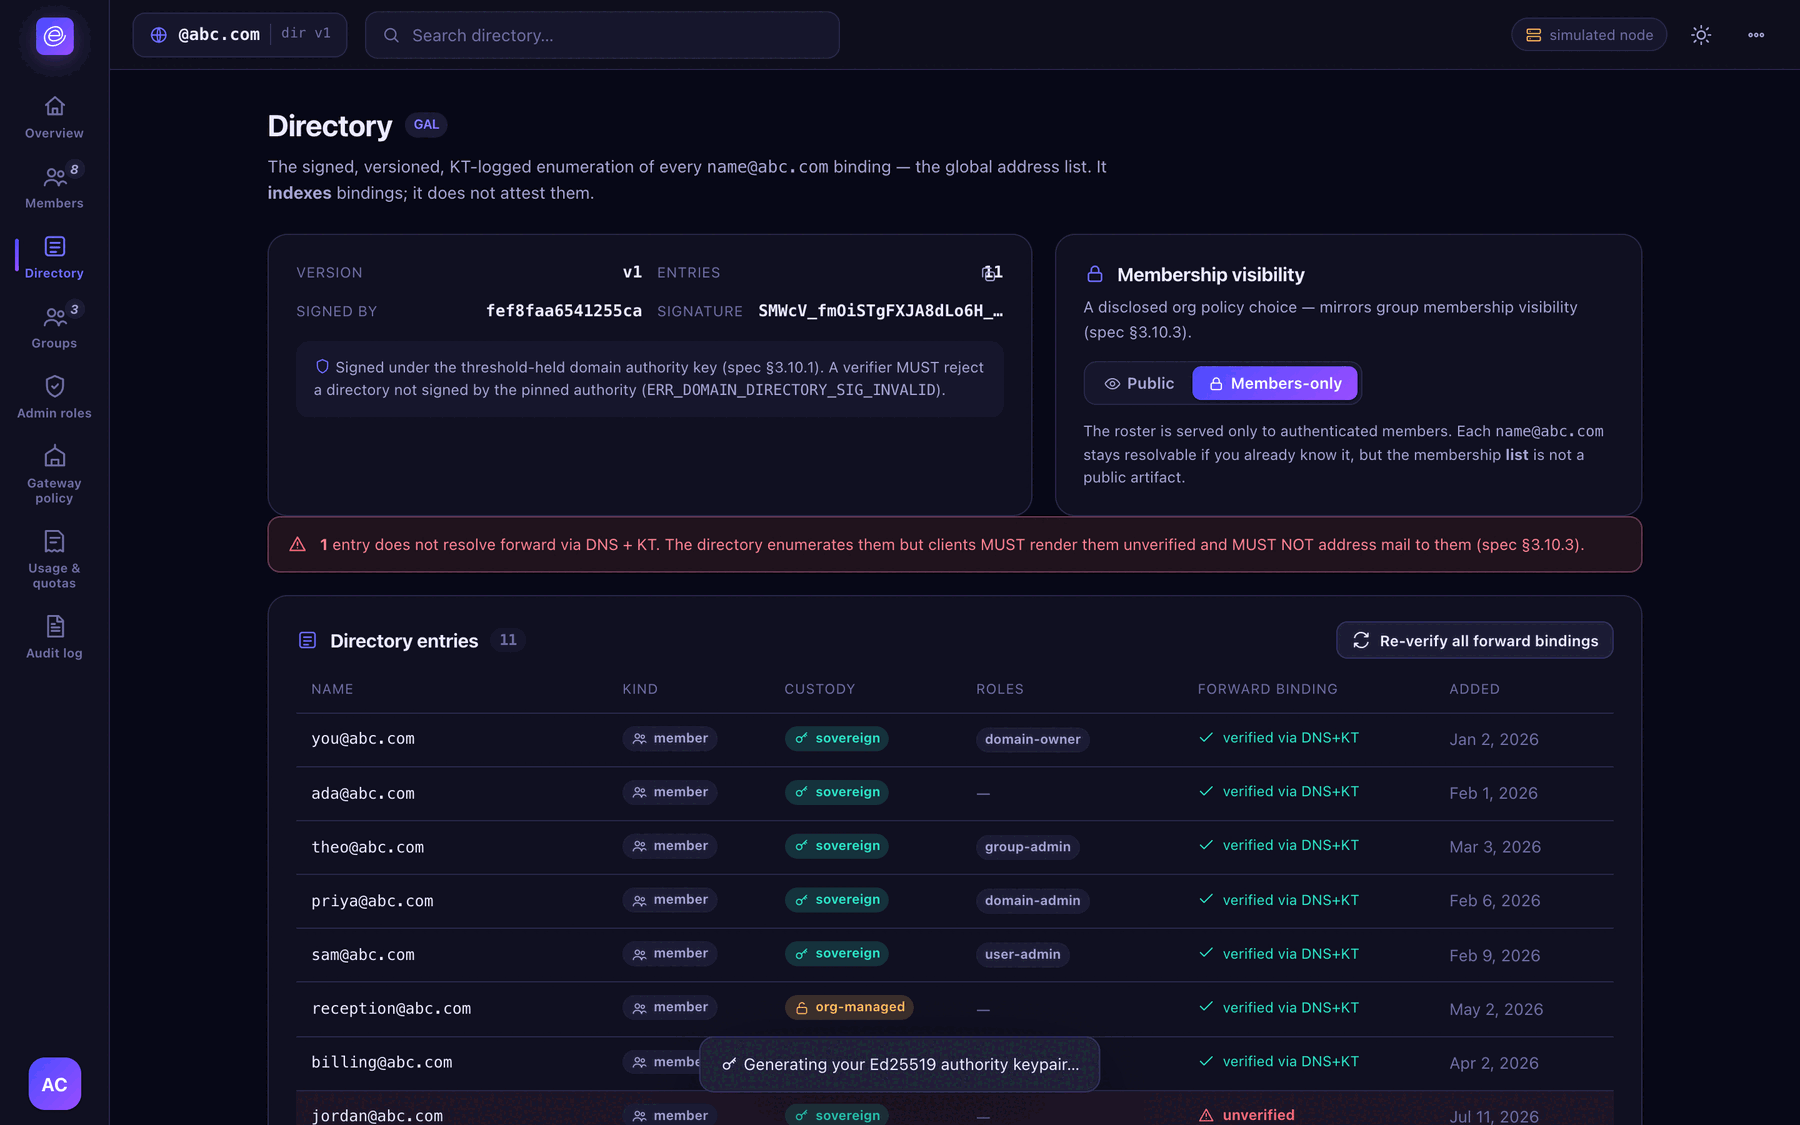Select the ada@abc.com entry
The height and width of the screenshot is (1125, 1800).
[954, 794]
